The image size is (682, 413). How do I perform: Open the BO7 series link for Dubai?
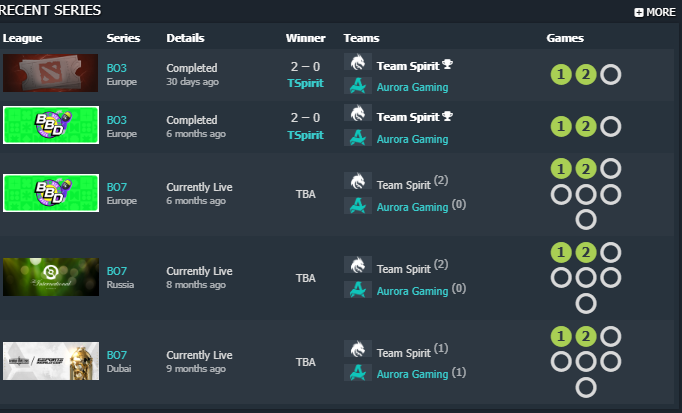point(117,355)
